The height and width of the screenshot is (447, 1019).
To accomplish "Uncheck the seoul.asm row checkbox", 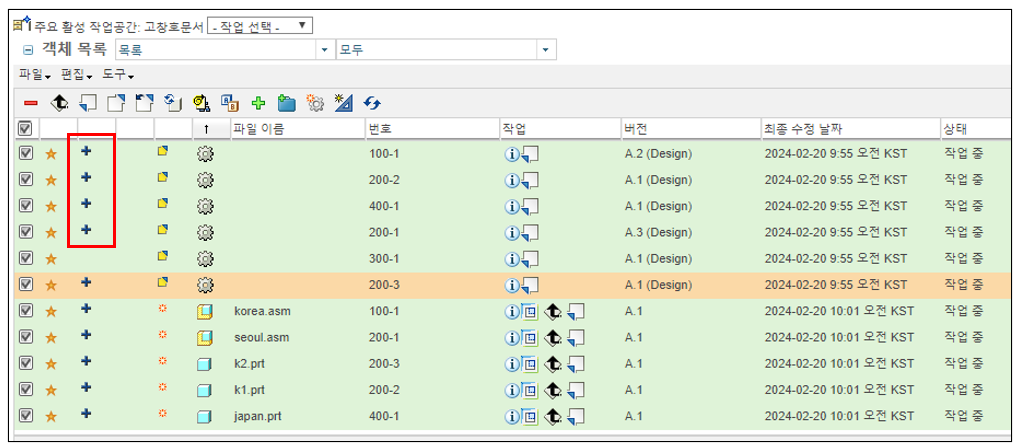I will click(26, 337).
